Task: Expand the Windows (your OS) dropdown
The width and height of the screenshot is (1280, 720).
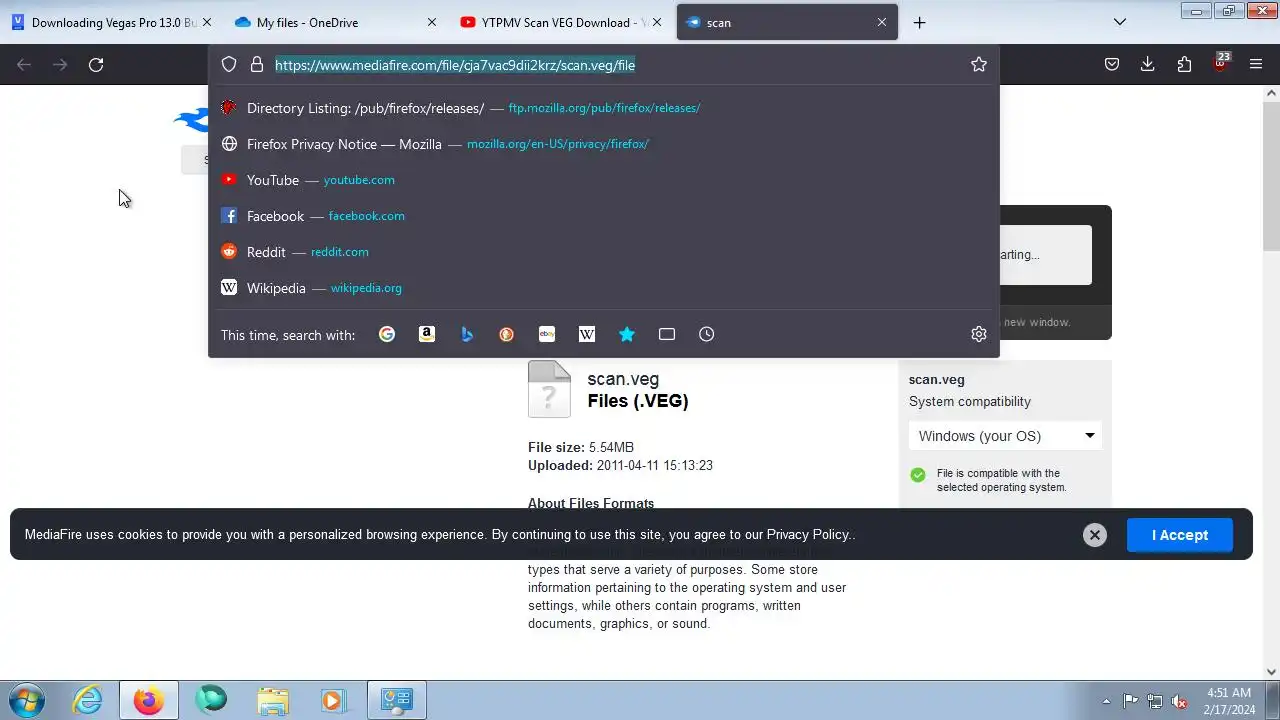Action: (x=1006, y=436)
